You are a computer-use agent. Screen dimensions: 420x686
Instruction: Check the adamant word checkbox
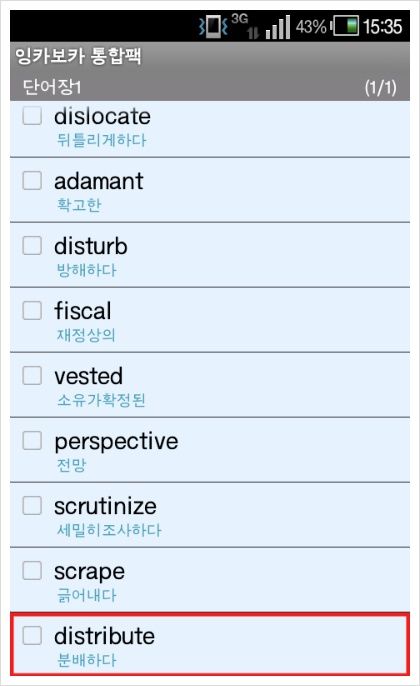click(32, 180)
